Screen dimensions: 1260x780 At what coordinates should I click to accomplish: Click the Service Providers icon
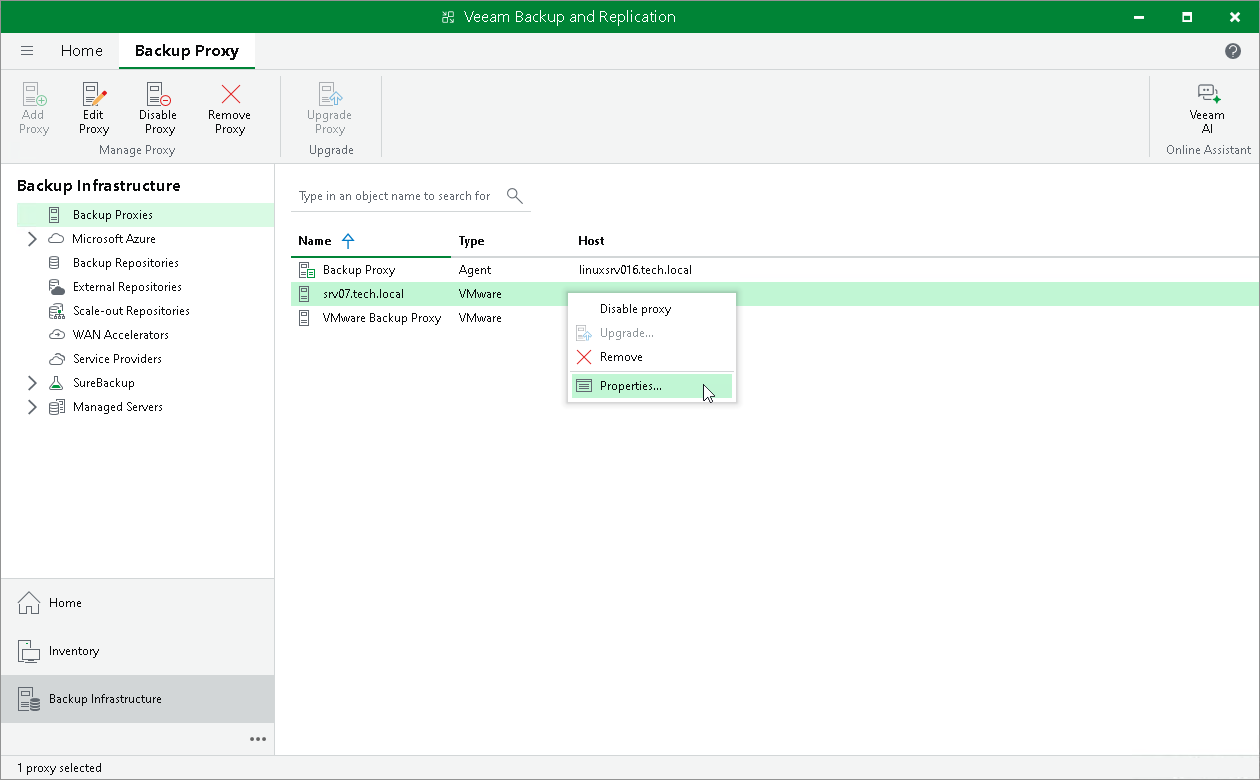(x=56, y=359)
